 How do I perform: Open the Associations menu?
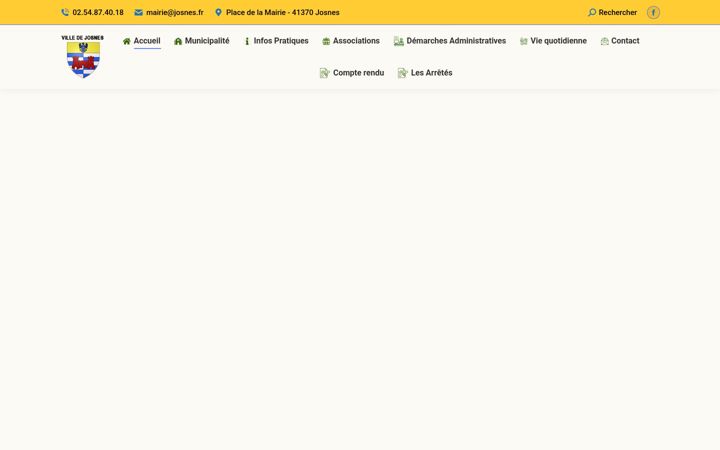click(356, 41)
